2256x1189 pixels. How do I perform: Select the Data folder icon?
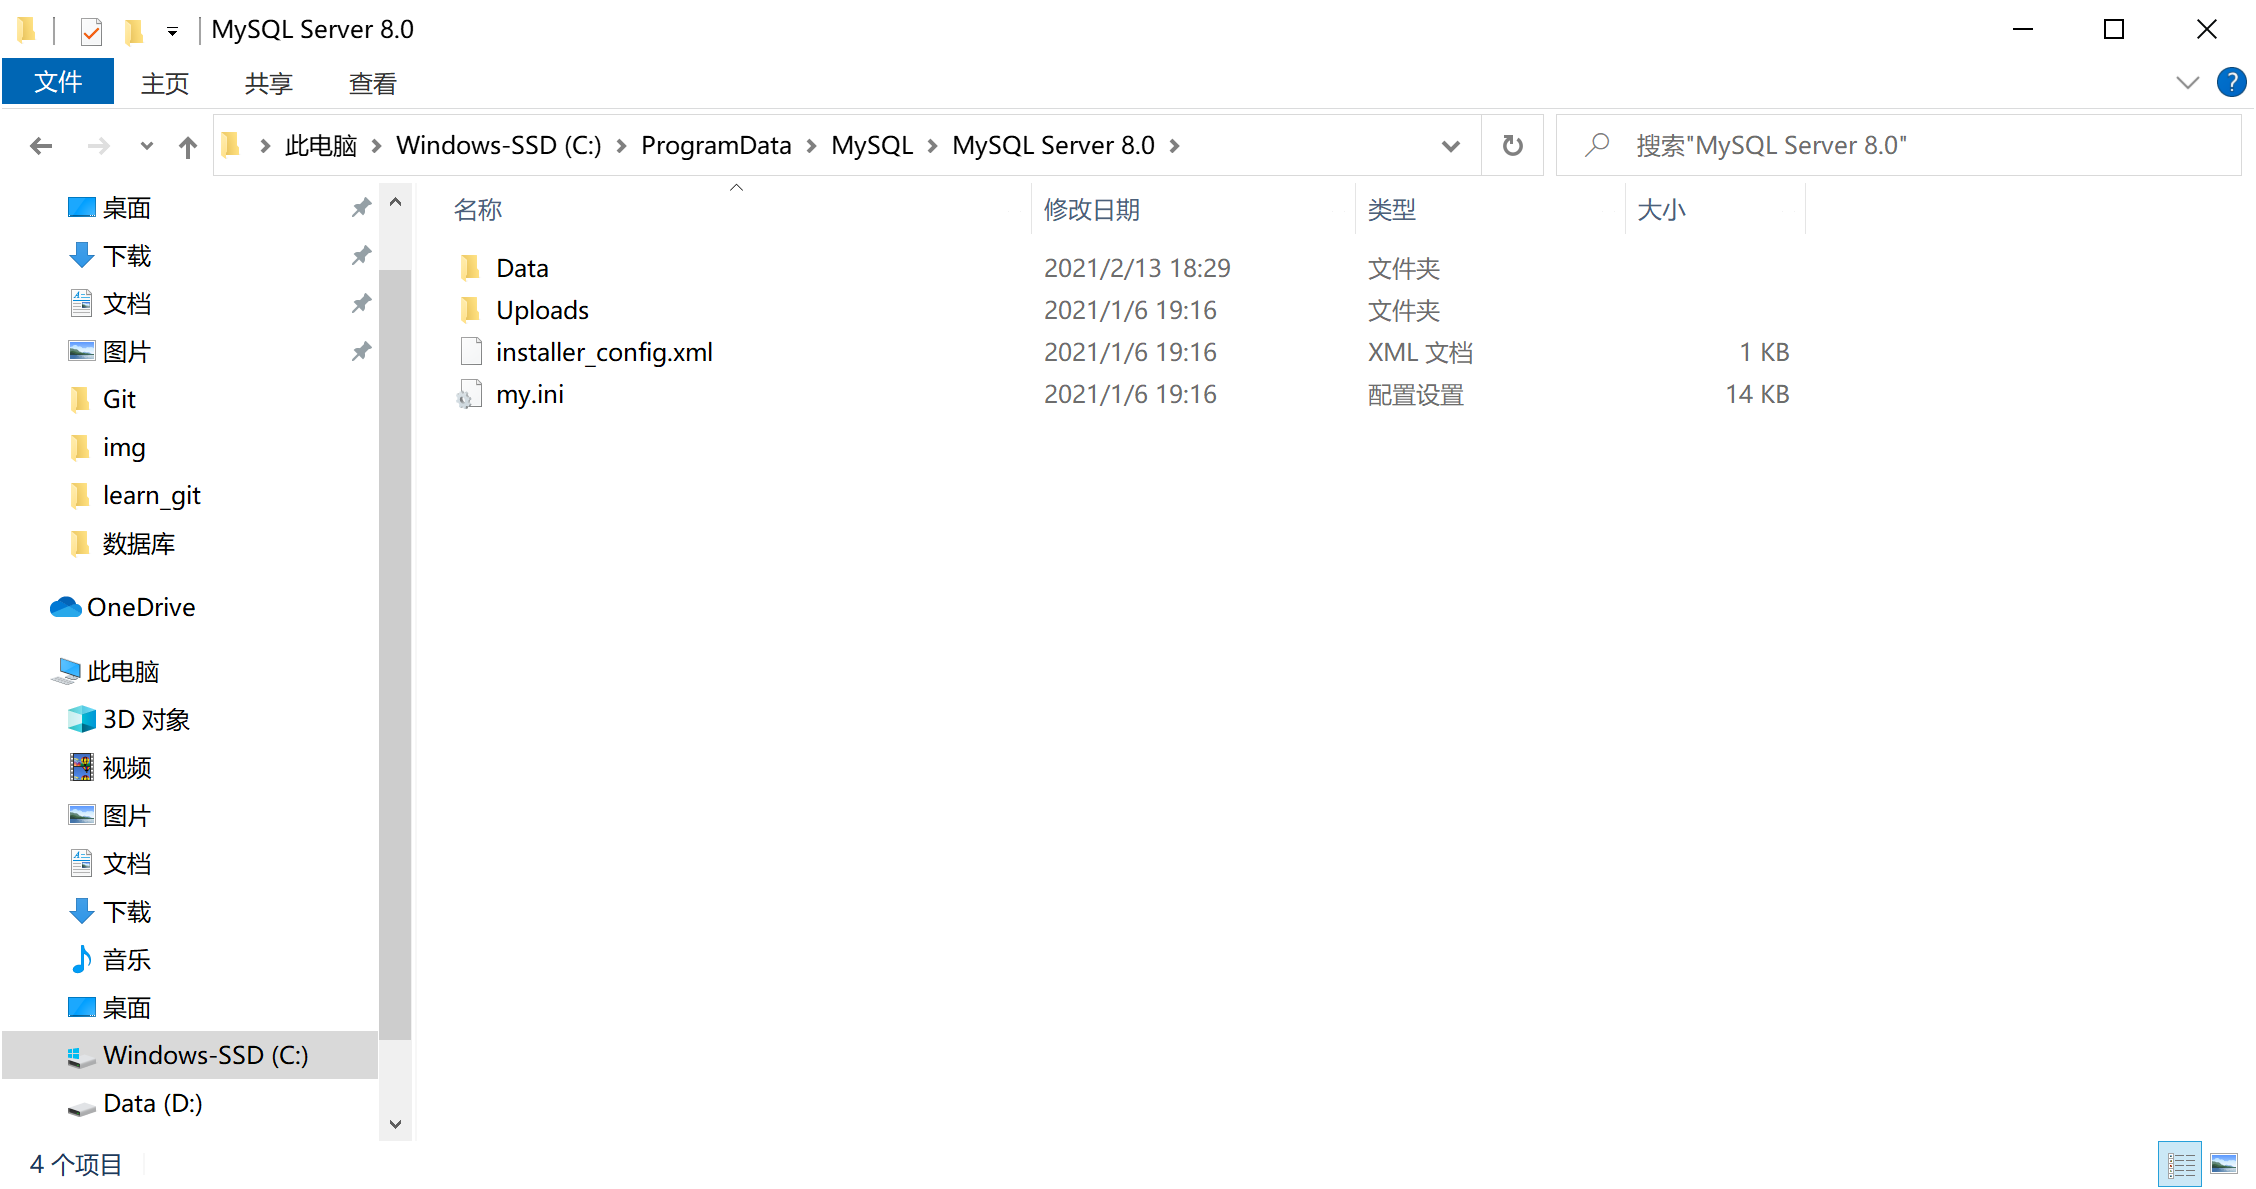tap(470, 268)
